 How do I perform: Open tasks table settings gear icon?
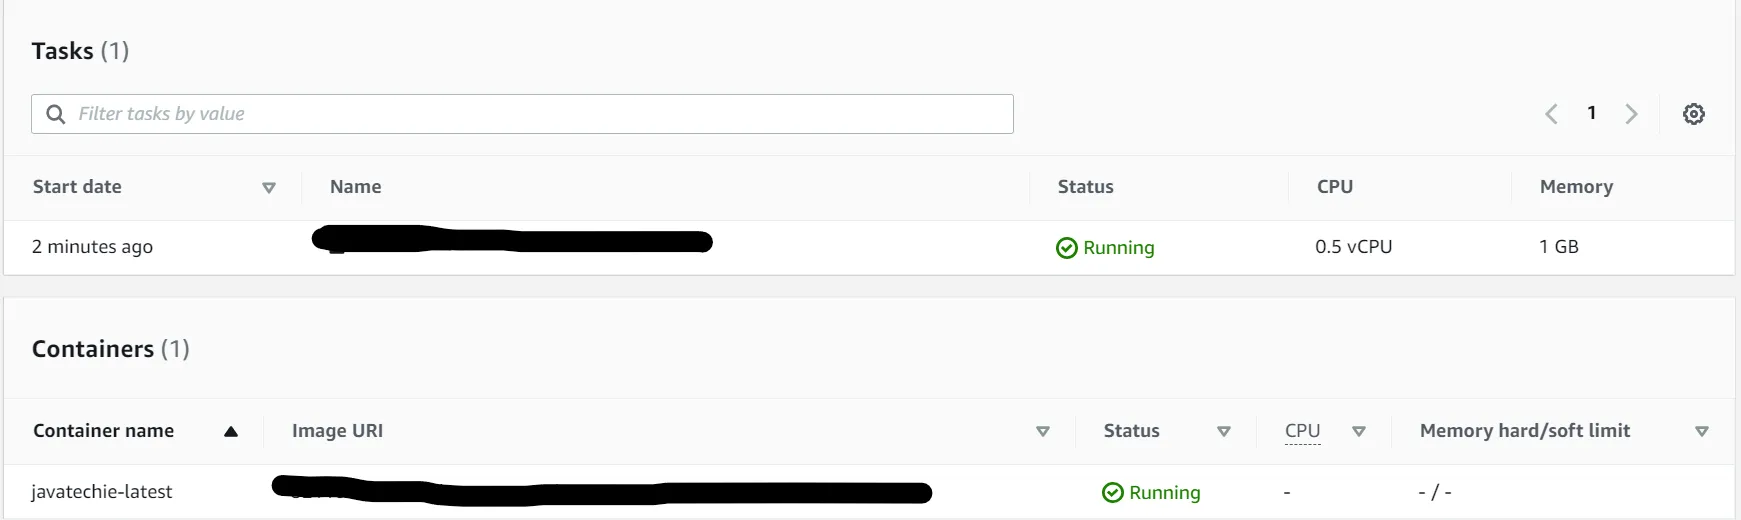pos(1693,114)
